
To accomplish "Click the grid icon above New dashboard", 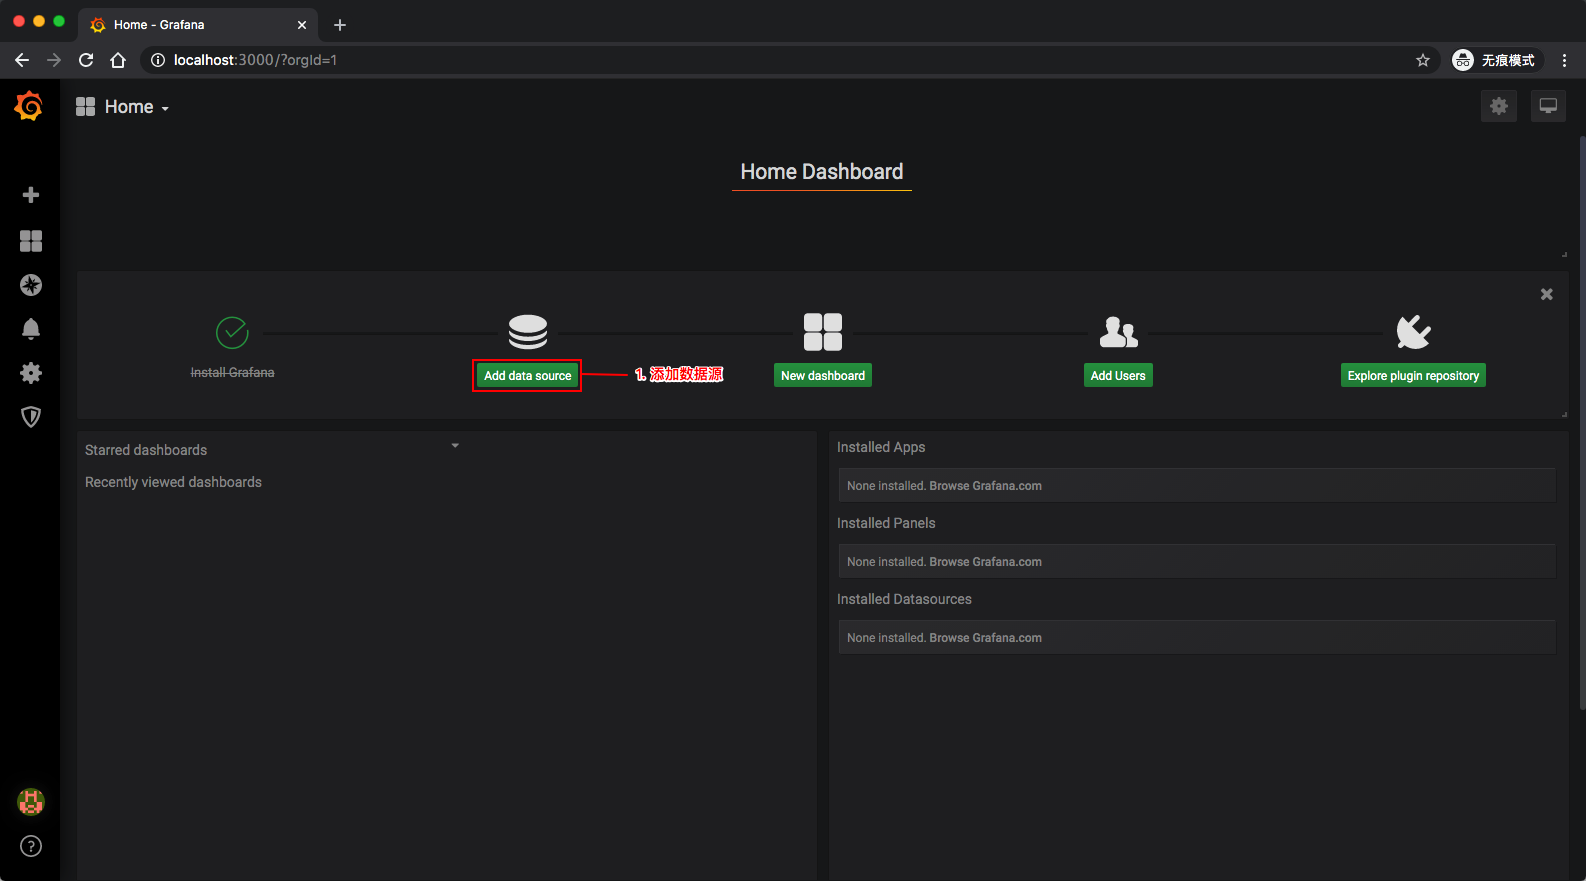I will [823, 332].
